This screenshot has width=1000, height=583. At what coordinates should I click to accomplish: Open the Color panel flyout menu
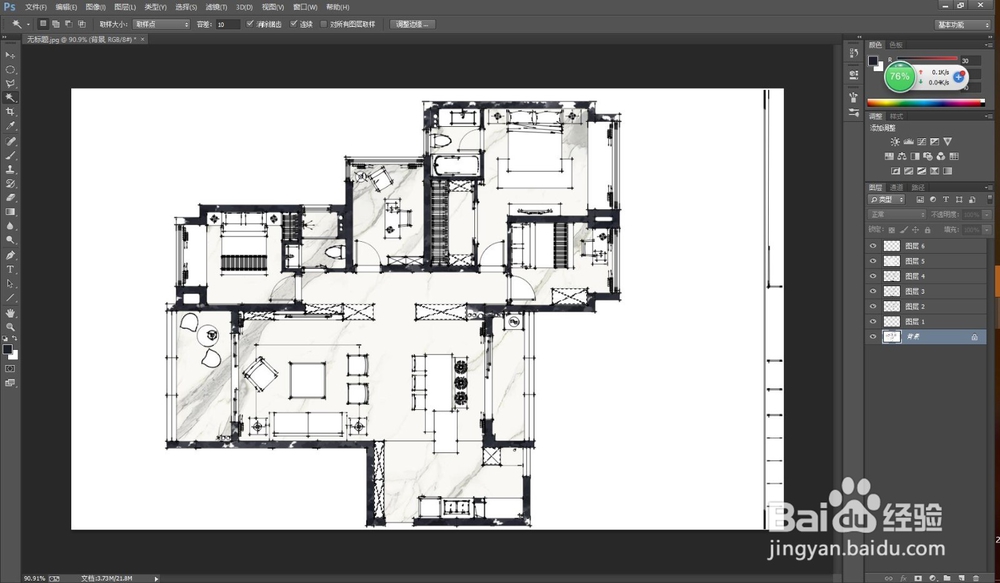coord(988,45)
